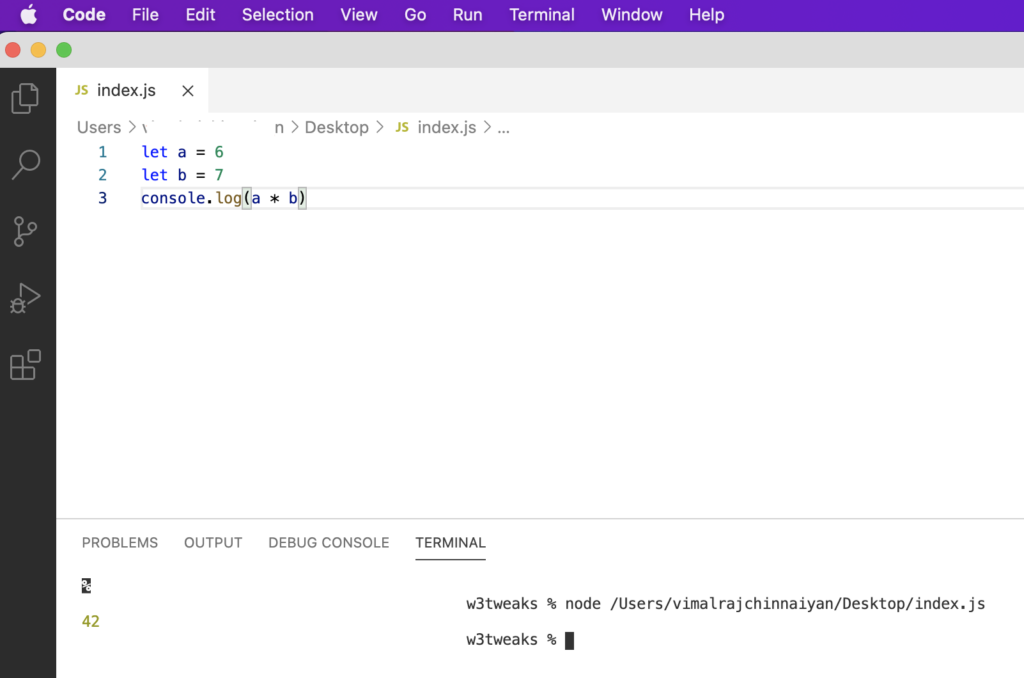The image size is (1024, 678).
Task: Click the node command path in terminal
Action: (797, 604)
